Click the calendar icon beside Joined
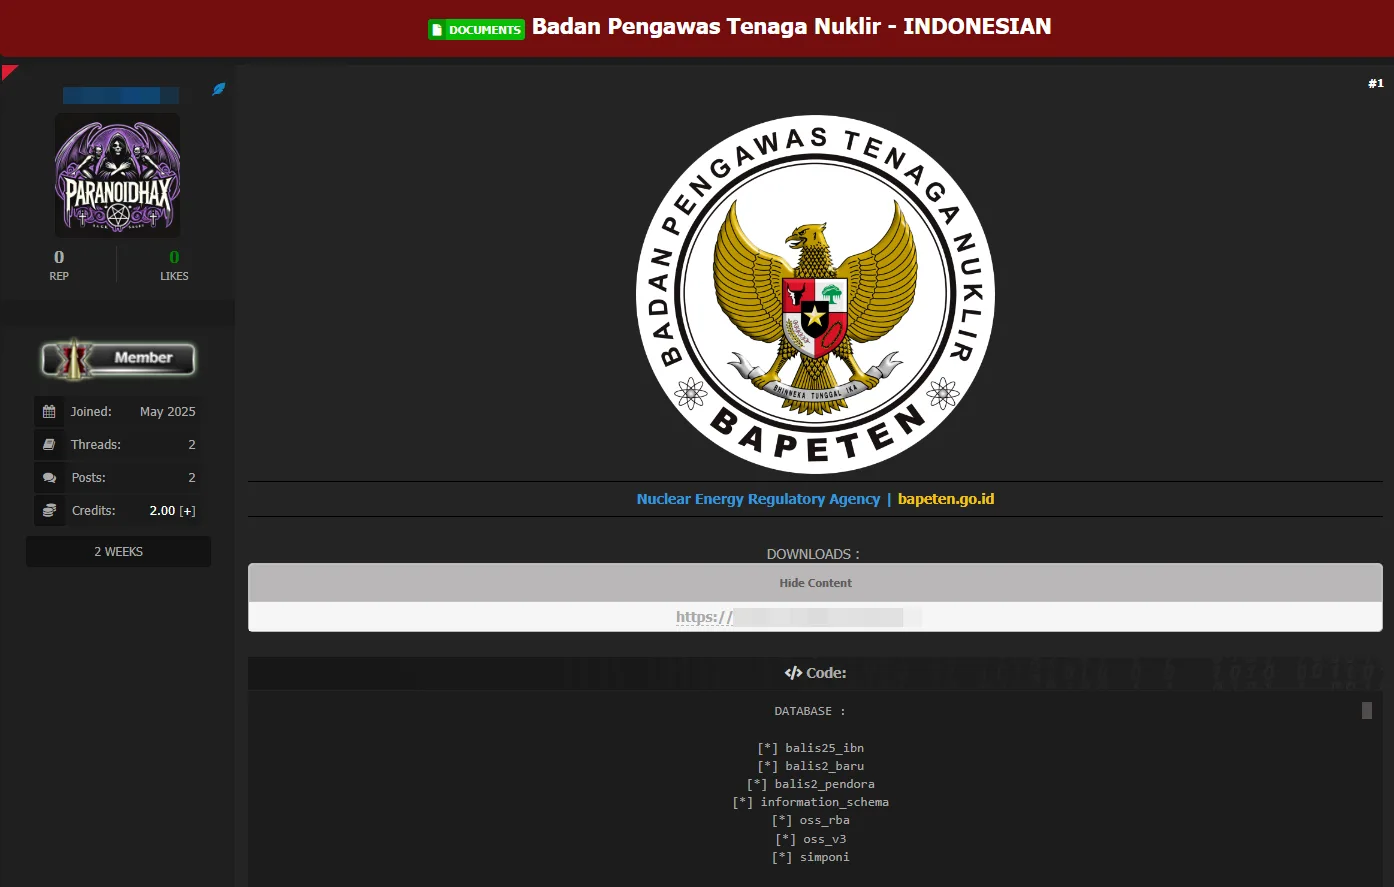 (49, 411)
